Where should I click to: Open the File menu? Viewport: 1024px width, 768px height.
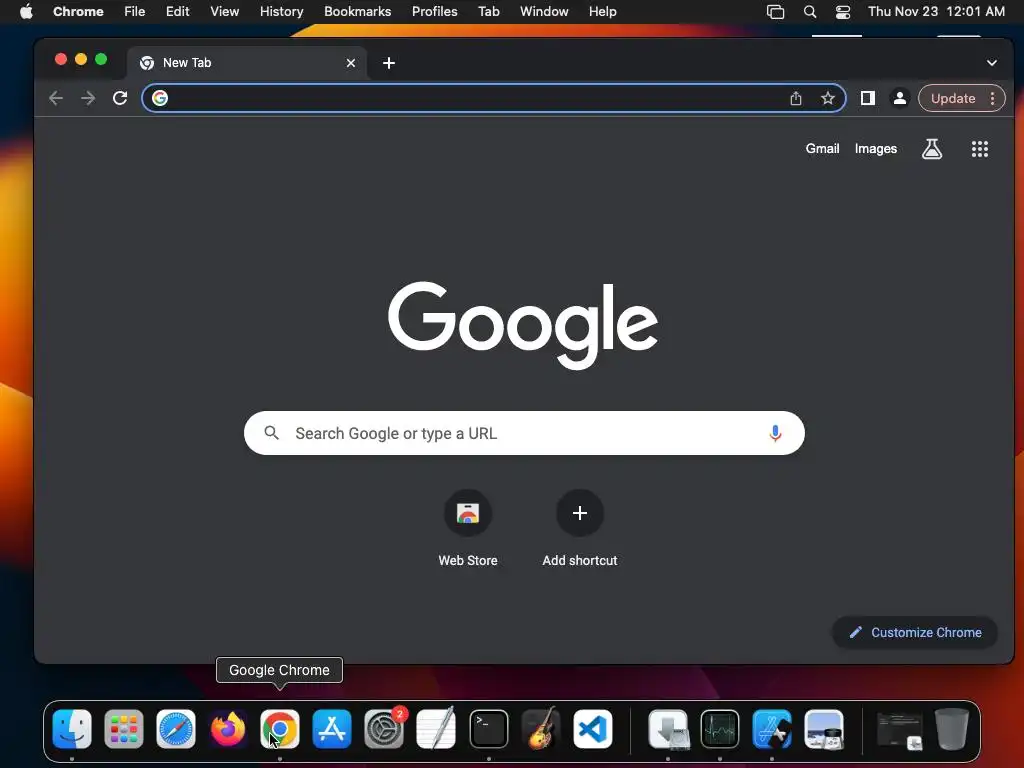coord(135,11)
